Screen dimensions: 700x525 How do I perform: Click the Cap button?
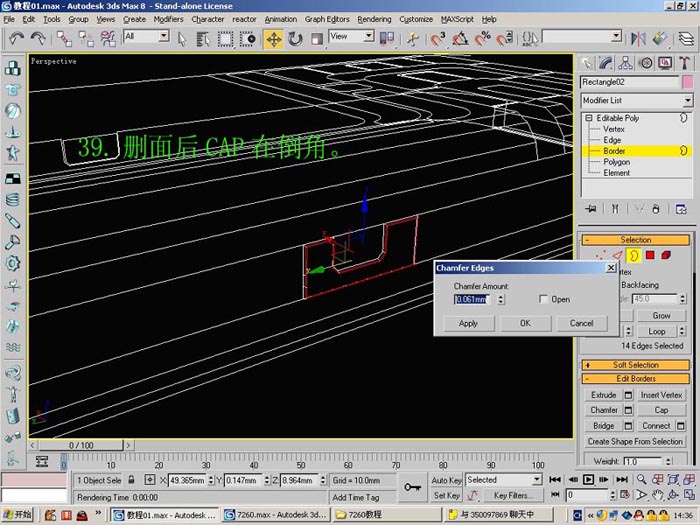coord(661,410)
